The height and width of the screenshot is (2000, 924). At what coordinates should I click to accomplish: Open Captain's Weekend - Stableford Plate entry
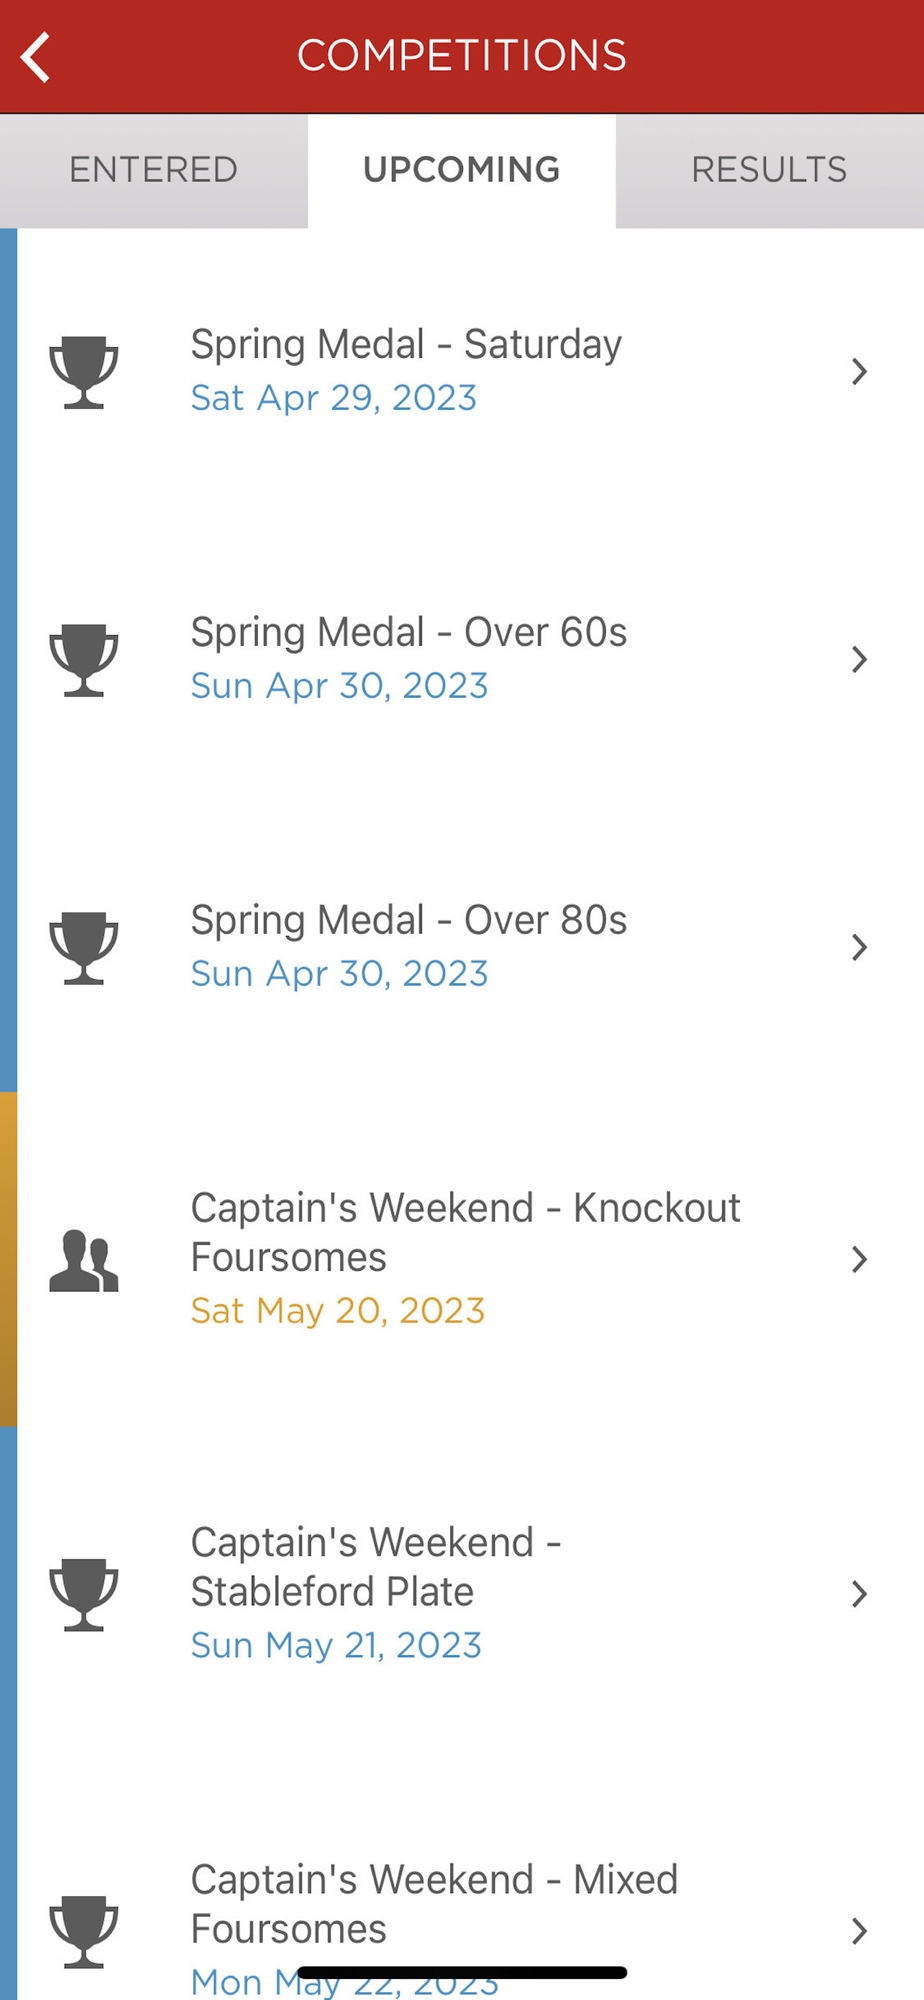pyautogui.click(x=470, y=1595)
